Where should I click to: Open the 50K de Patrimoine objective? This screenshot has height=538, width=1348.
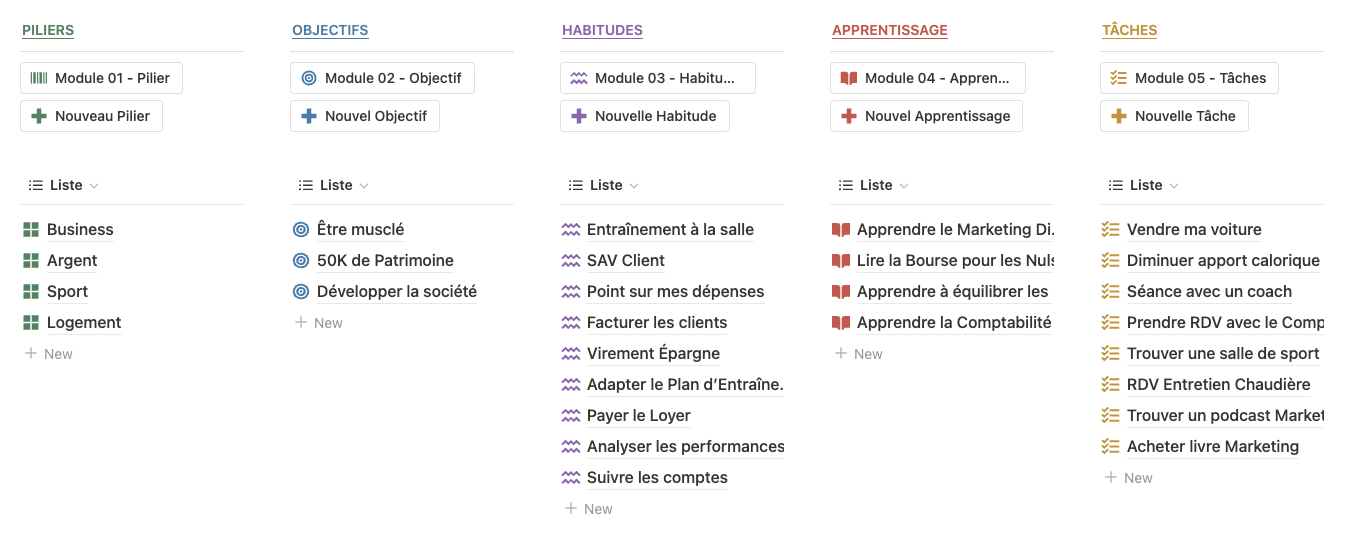(385, 261)
